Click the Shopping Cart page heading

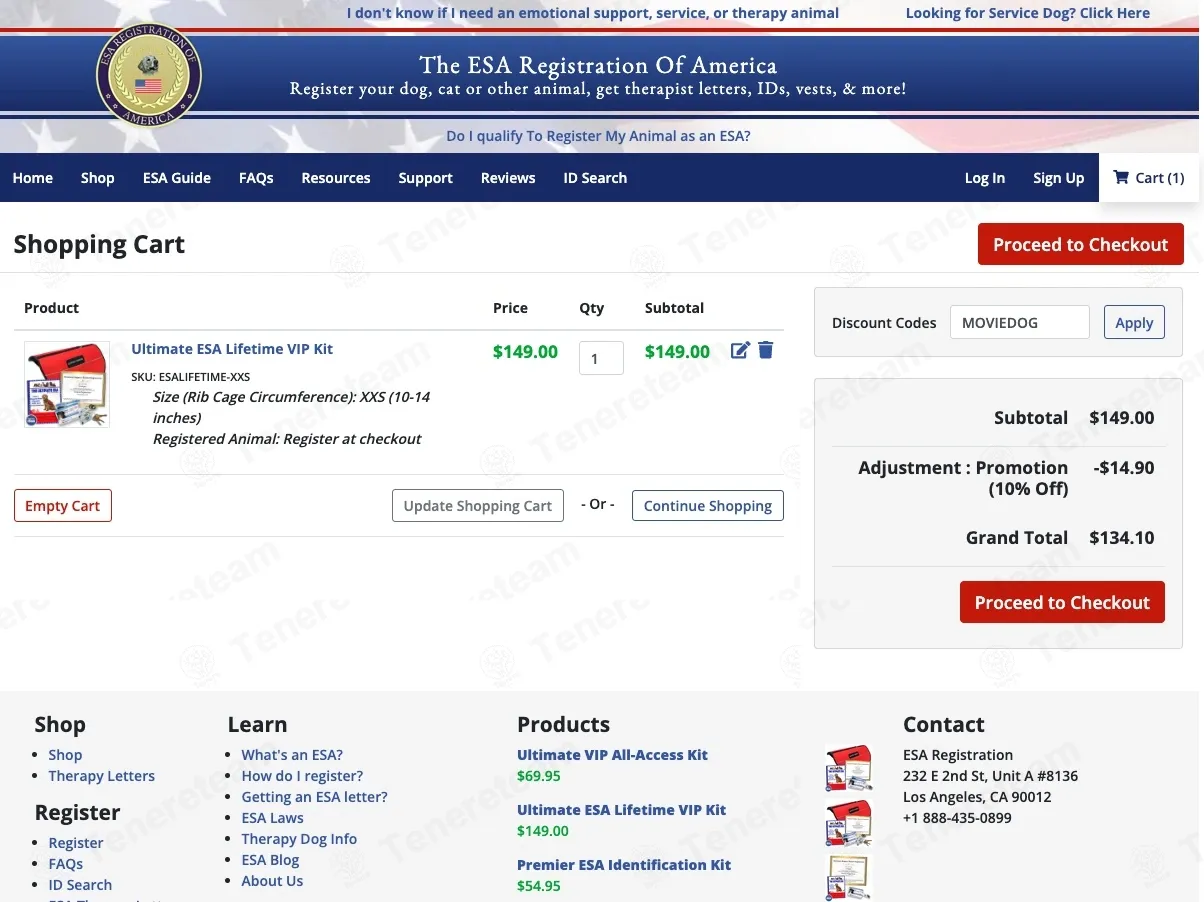click(x=99, y=245)
